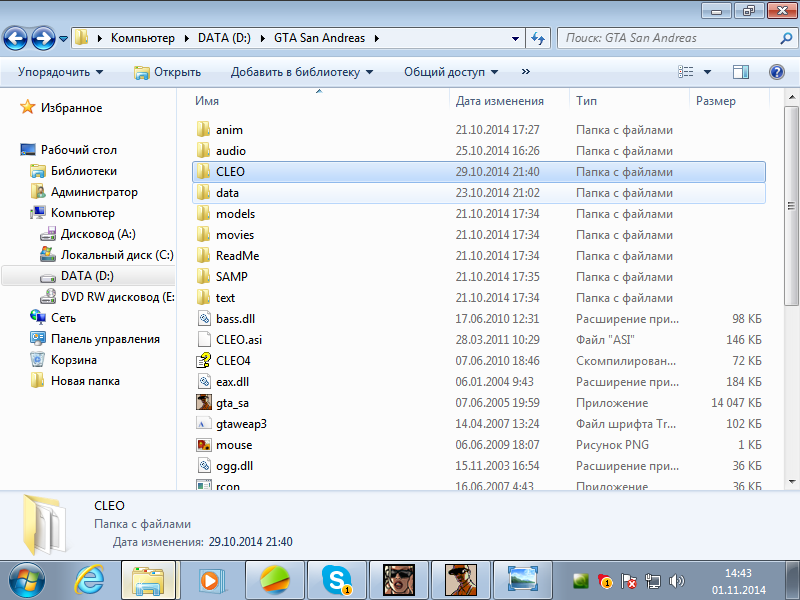Open Панель управления from navigation pane
Viewport: 800px width, 600px height.
pos(95,338)
